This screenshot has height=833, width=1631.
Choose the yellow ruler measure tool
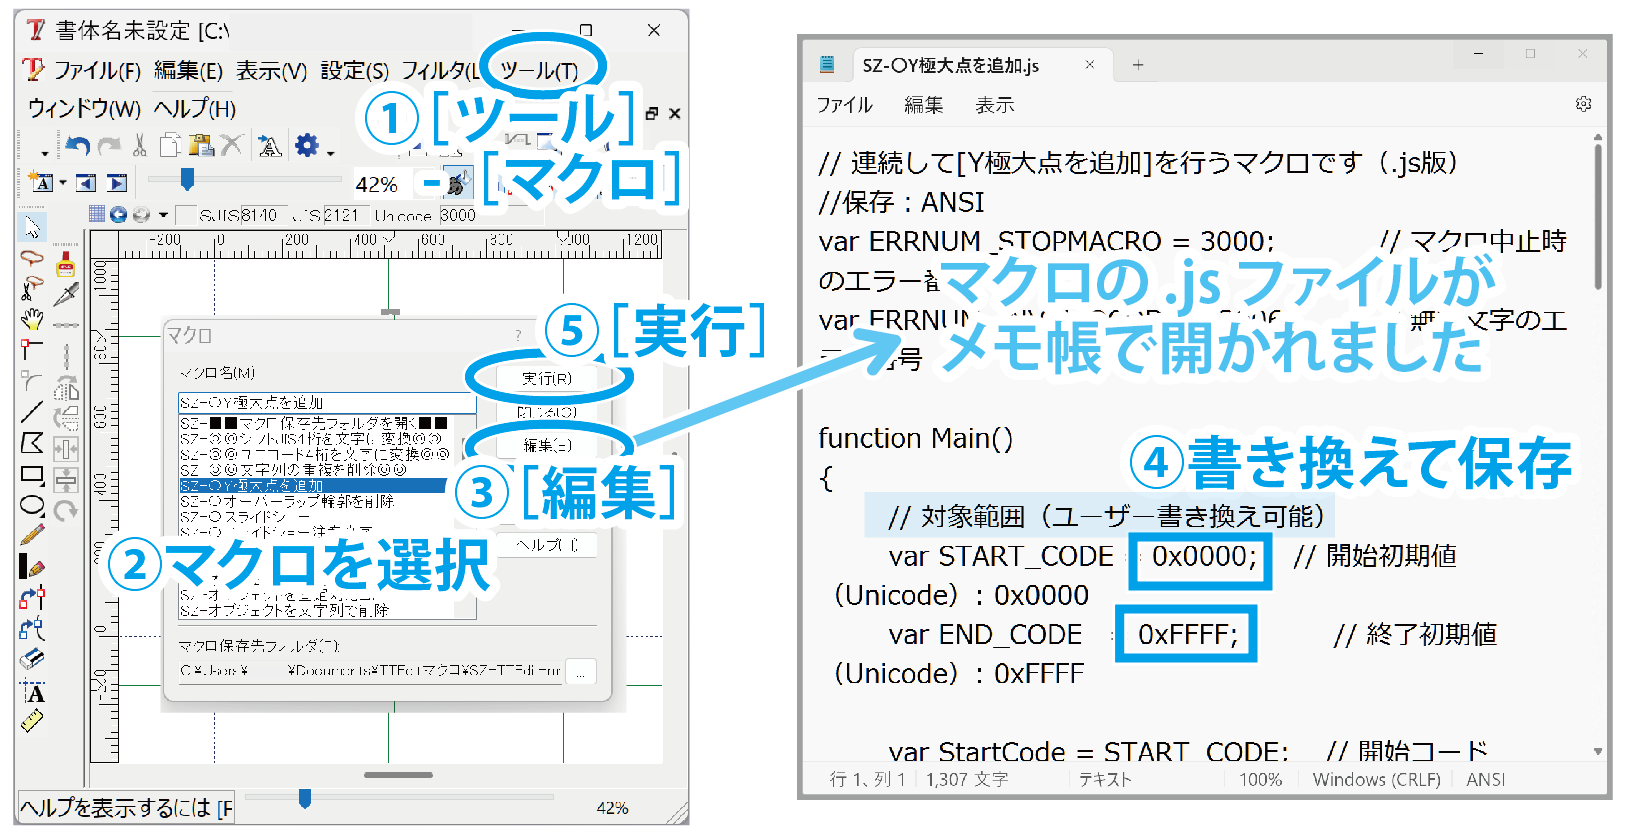pyautogui.click(x=32, y=721)
